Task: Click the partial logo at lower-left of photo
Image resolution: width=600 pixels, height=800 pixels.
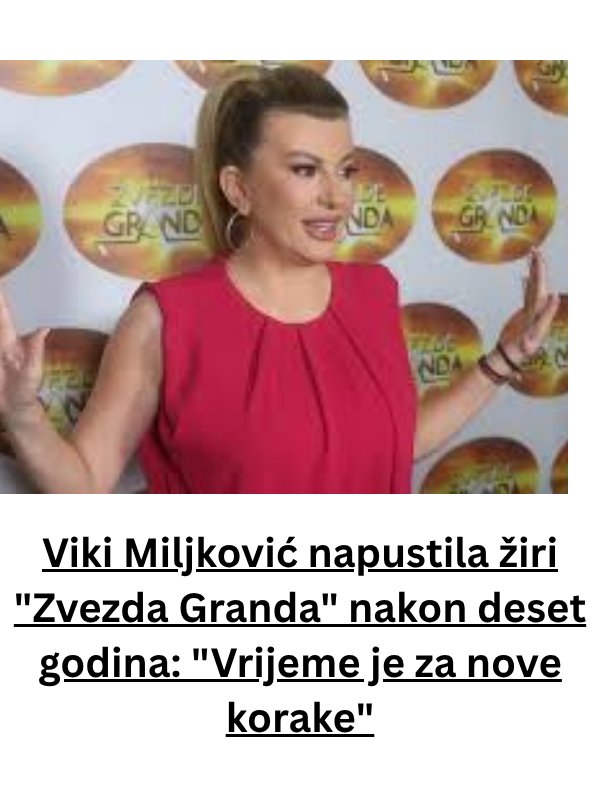Action: 64,378
